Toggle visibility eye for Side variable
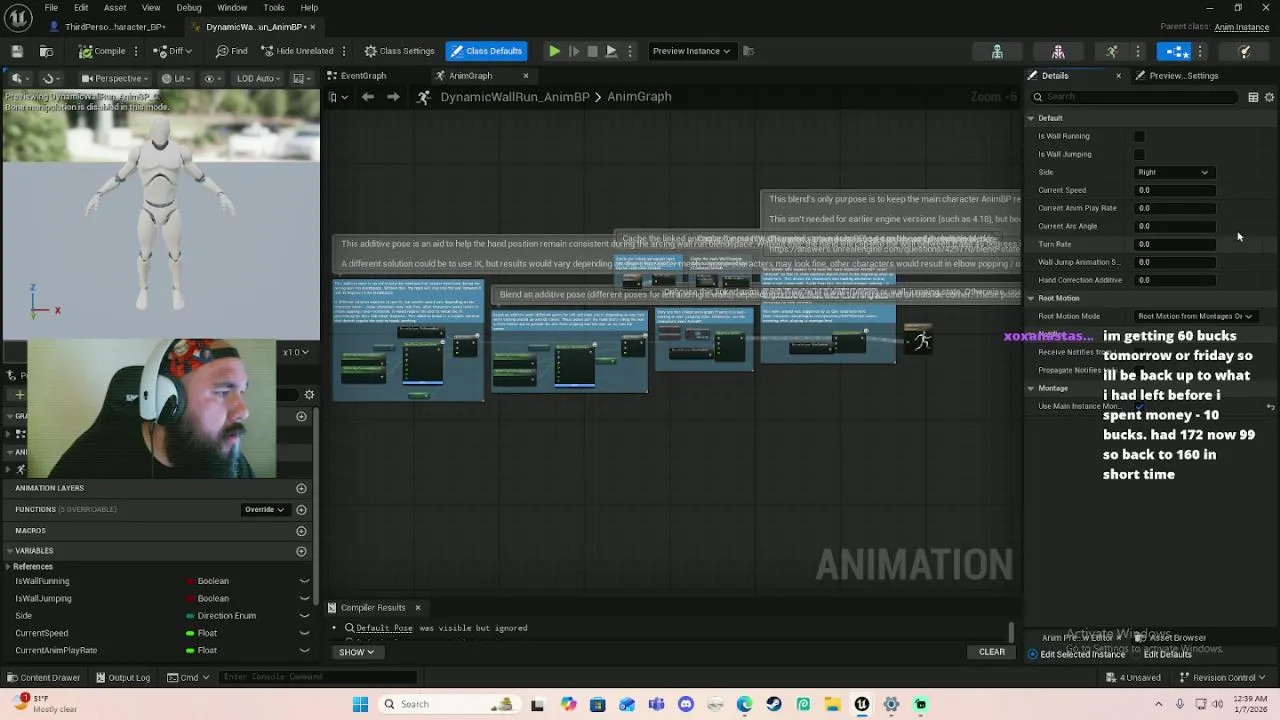 (x=304, y=616)
